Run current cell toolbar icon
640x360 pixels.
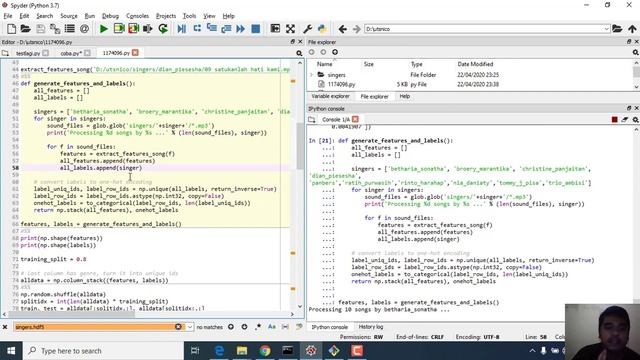(119, 29)
